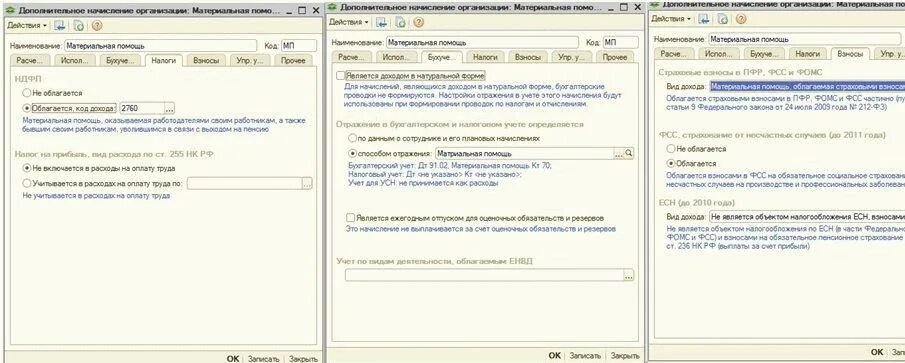Check 'Является ежегодным отпуском для оценочных обязательств'

click(350, 218)
